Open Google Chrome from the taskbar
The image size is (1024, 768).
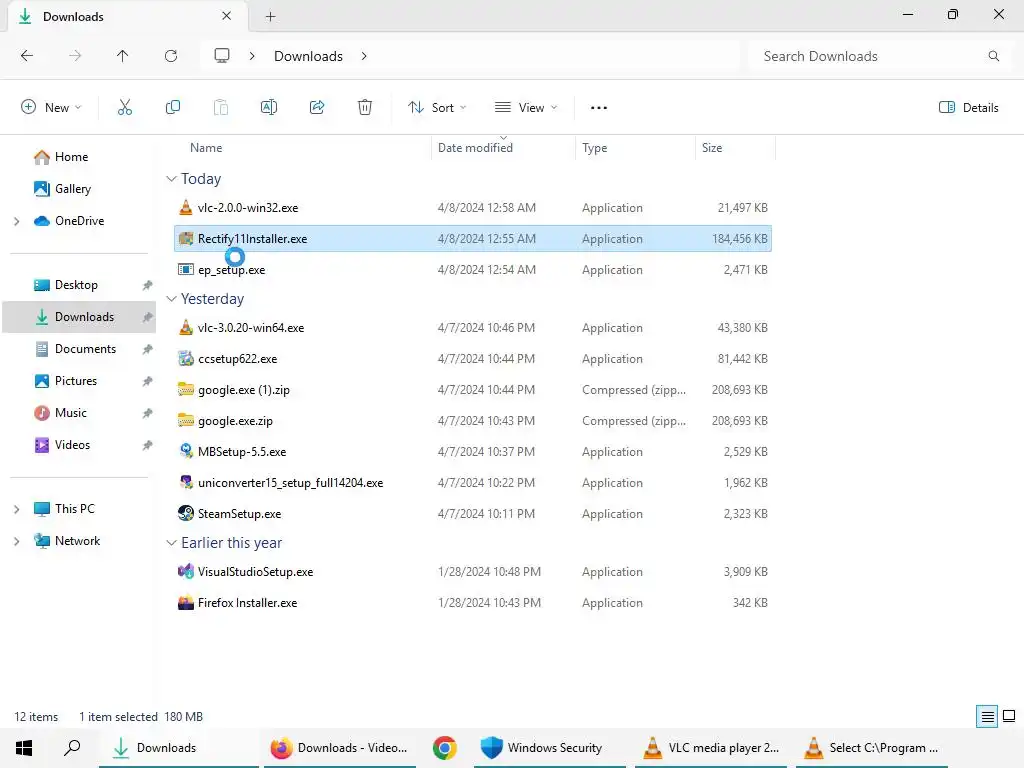tap(445, 748)
